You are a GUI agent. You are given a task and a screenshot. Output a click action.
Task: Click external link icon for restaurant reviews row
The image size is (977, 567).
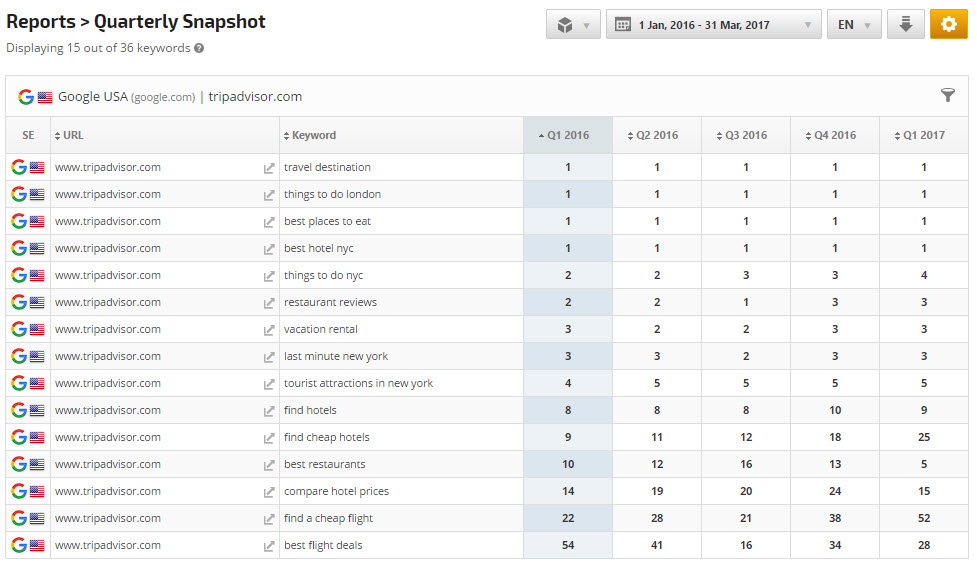(268, 303)
